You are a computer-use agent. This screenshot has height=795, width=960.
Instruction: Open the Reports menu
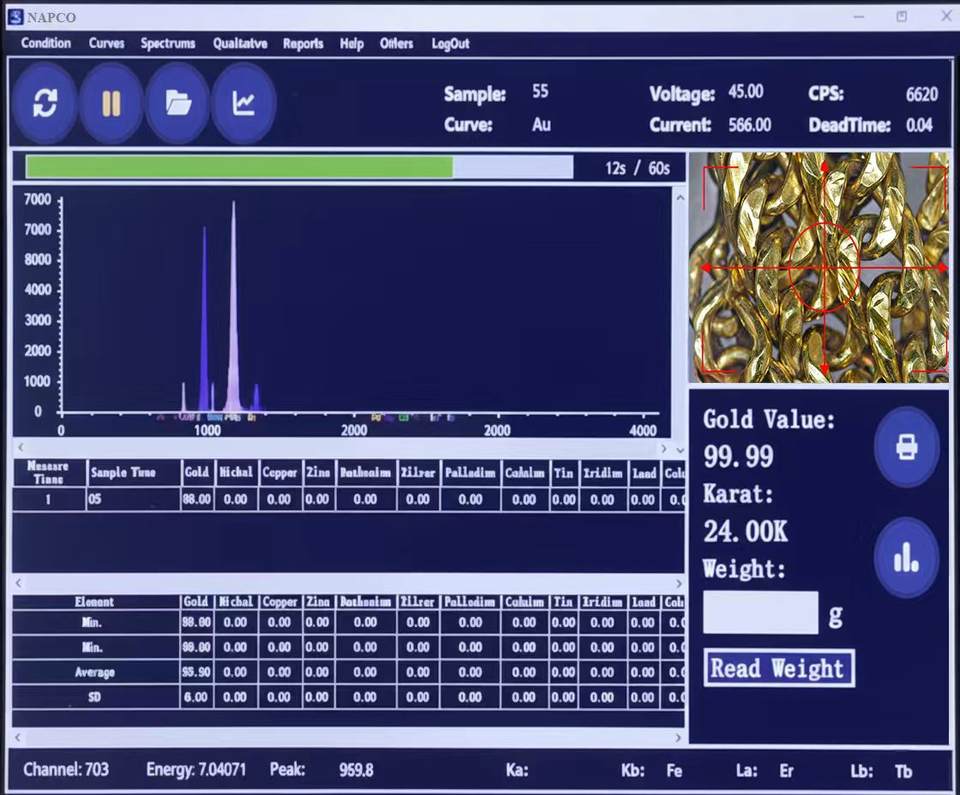click(x=303, y=44)
